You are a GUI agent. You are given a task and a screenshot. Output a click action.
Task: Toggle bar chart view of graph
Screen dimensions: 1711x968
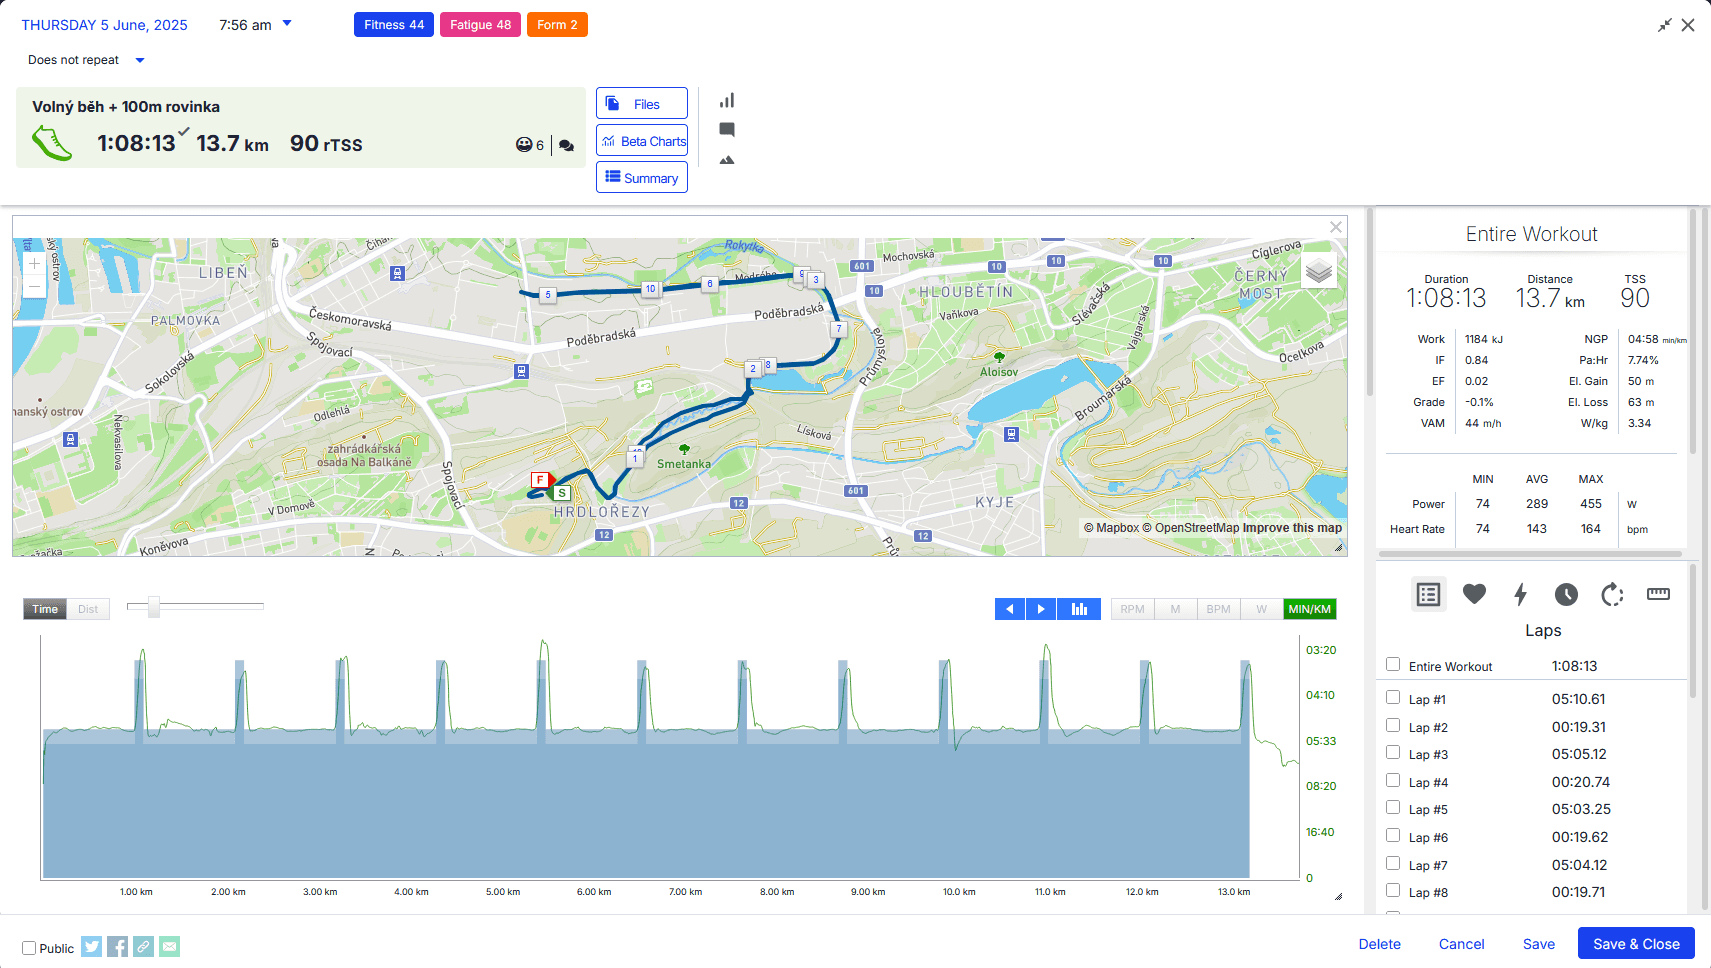[1079, 609]
